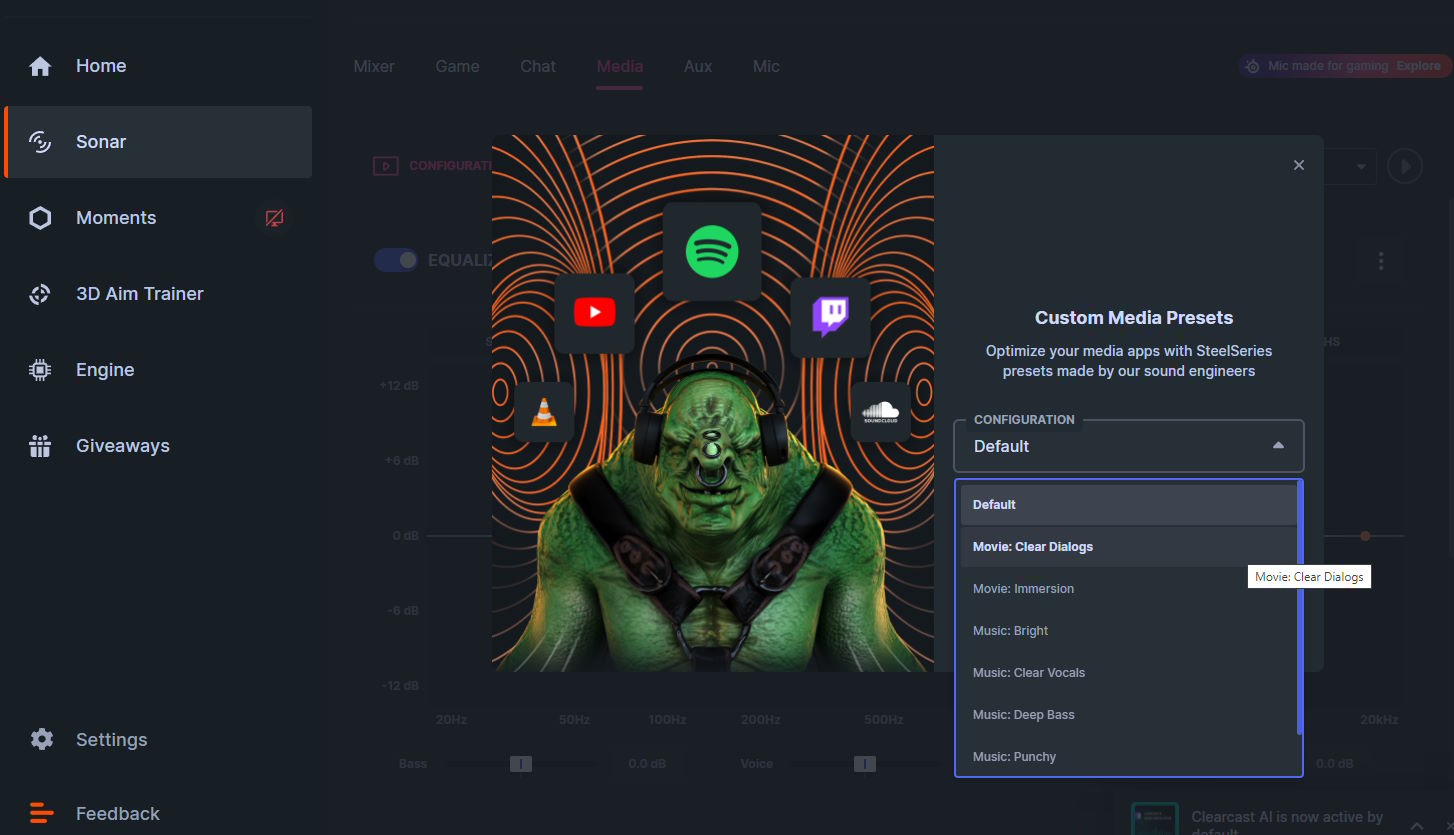Select Music: Punchy preset
This screenshot has height=835, width=1454.
point(1129,757)
